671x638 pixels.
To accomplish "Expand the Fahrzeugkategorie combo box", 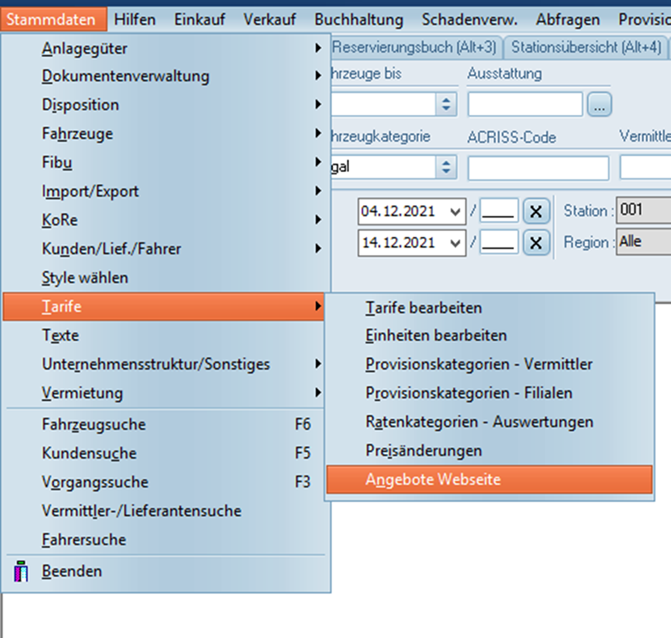I will (x=446, y=168).
